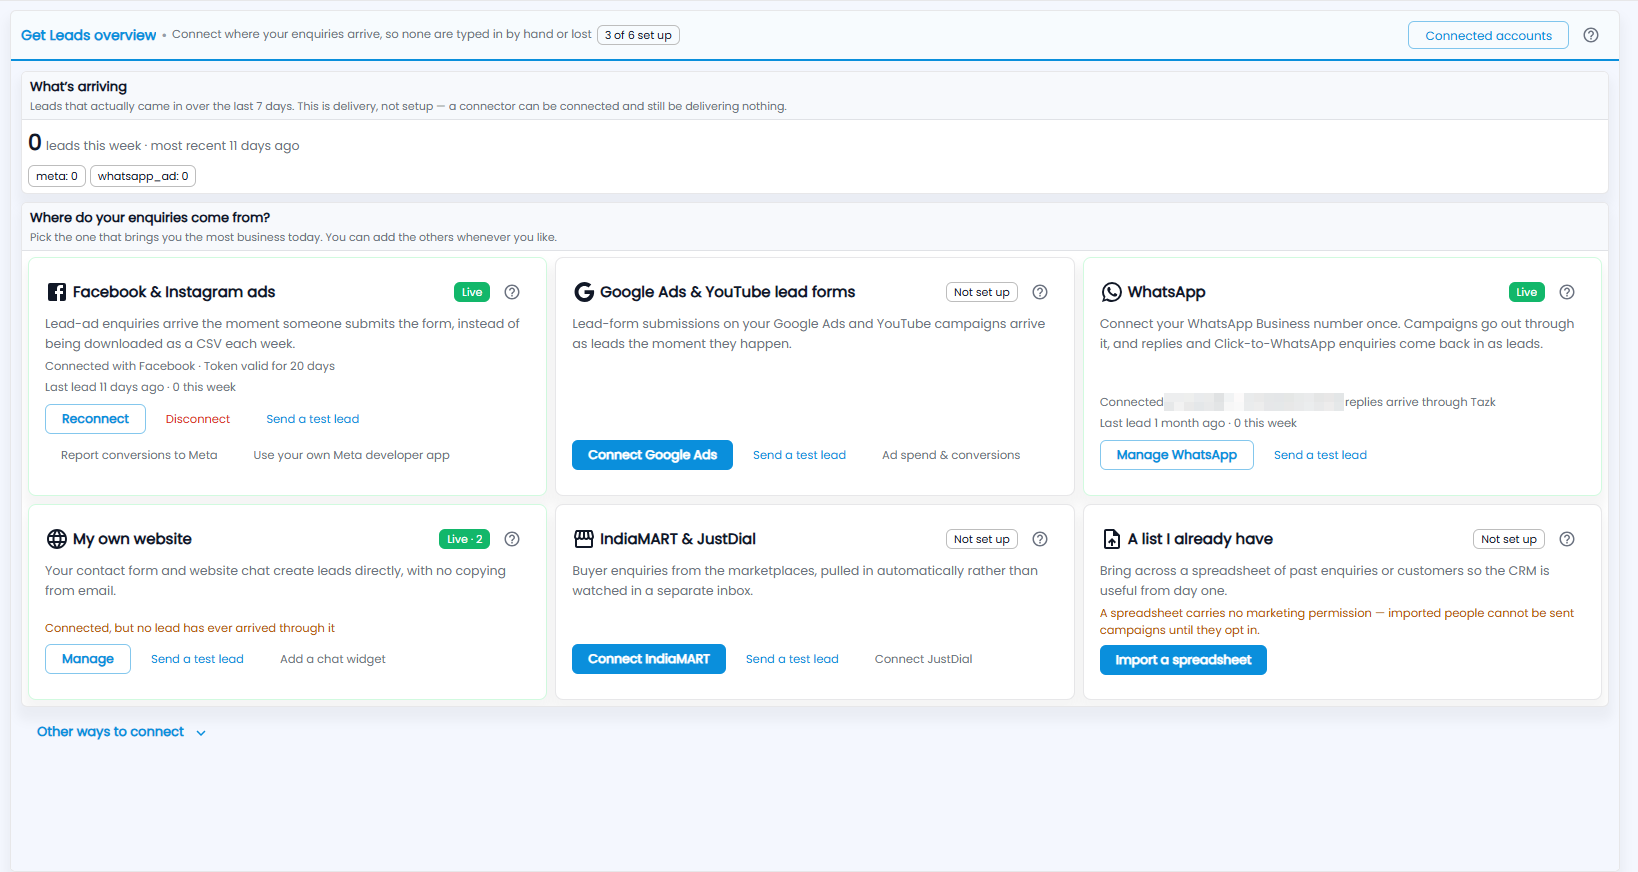Click Live badge on Facebook card
The width and height of the screenshot is (1638, 872).
(x=472, y=292)
